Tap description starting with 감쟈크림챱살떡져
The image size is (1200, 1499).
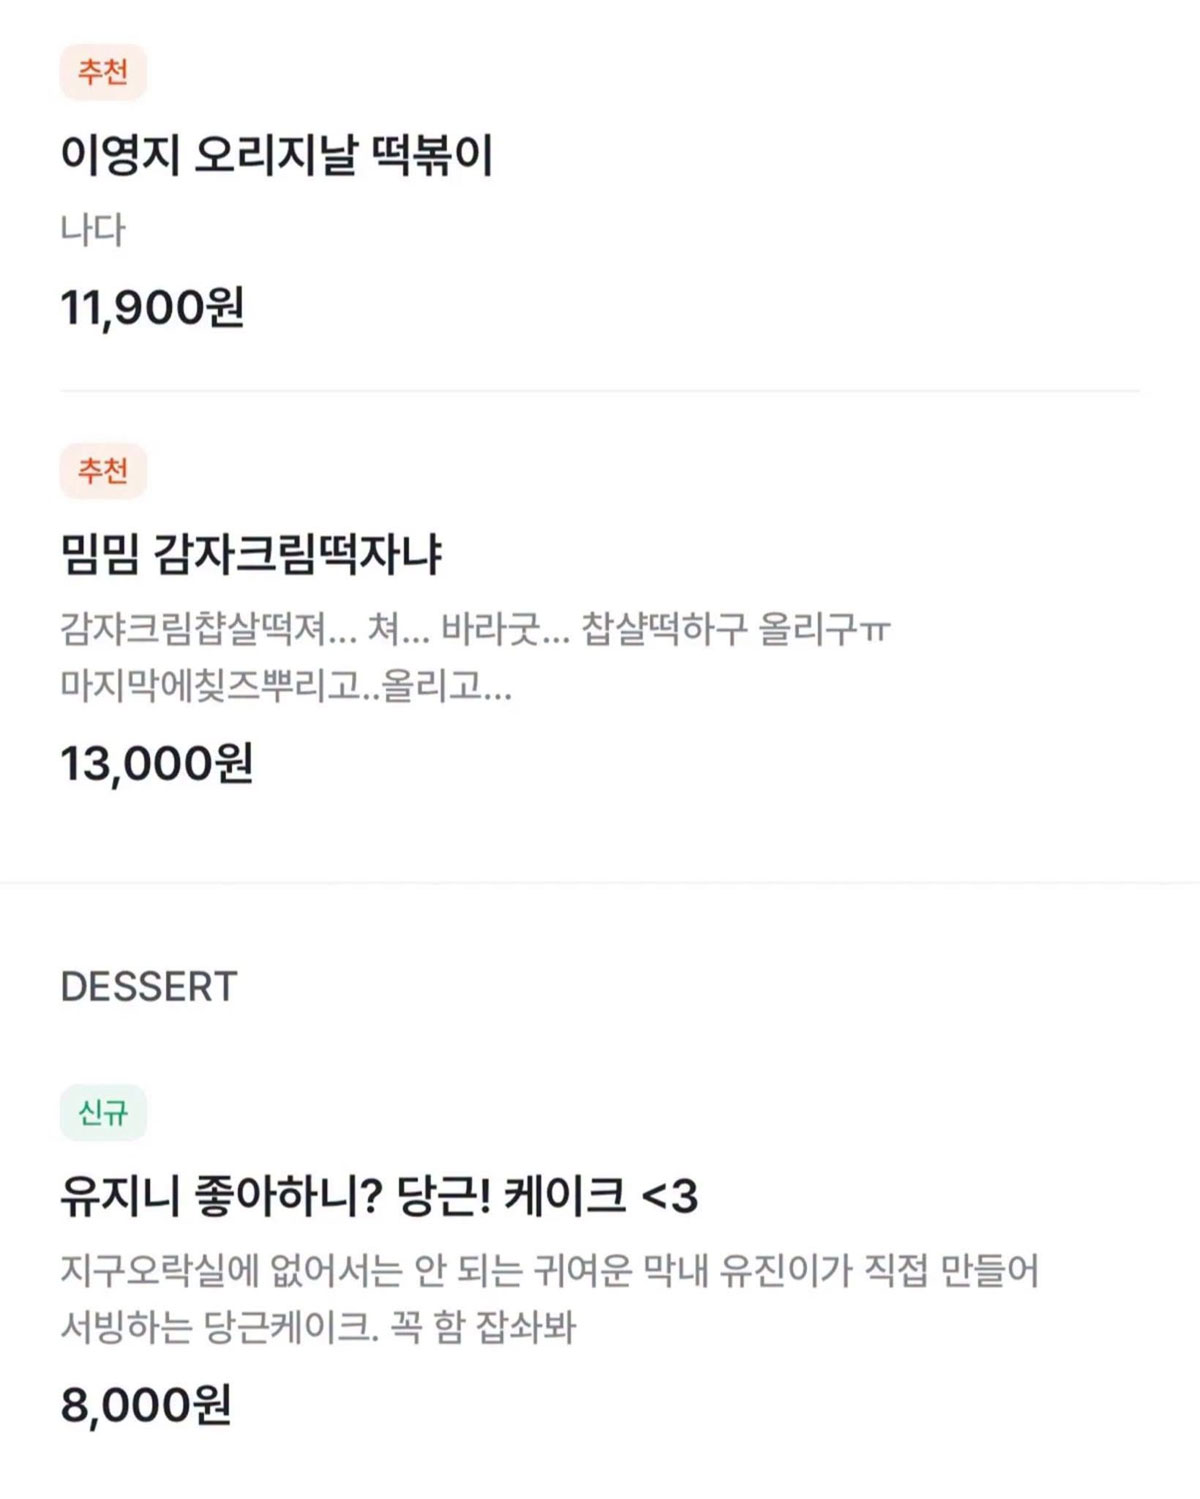(475, 628)
